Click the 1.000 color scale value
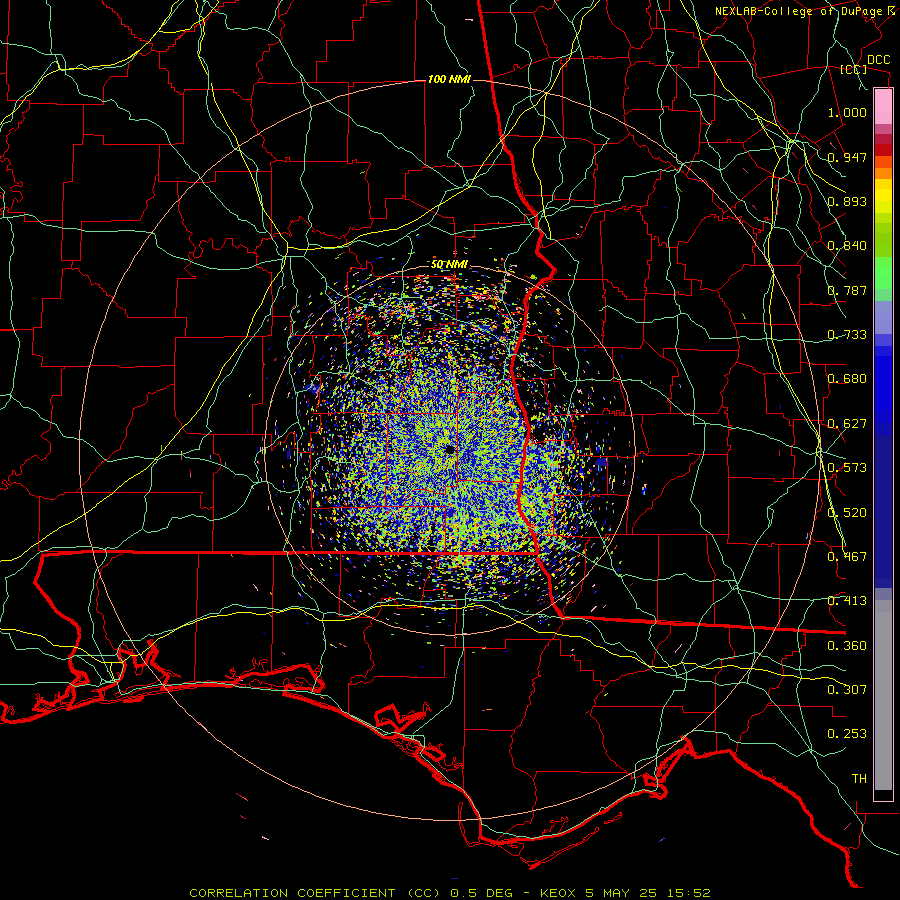 [x=847, y=112]
